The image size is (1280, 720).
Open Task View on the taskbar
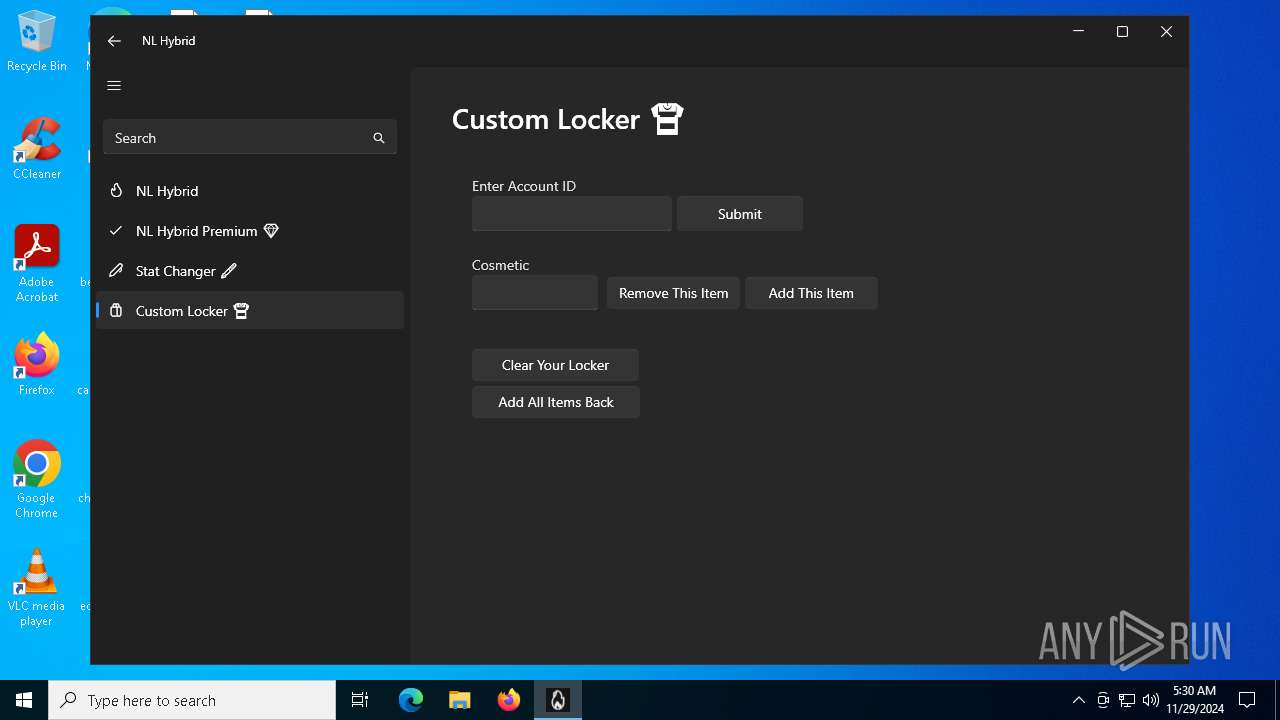coord(360,700)
